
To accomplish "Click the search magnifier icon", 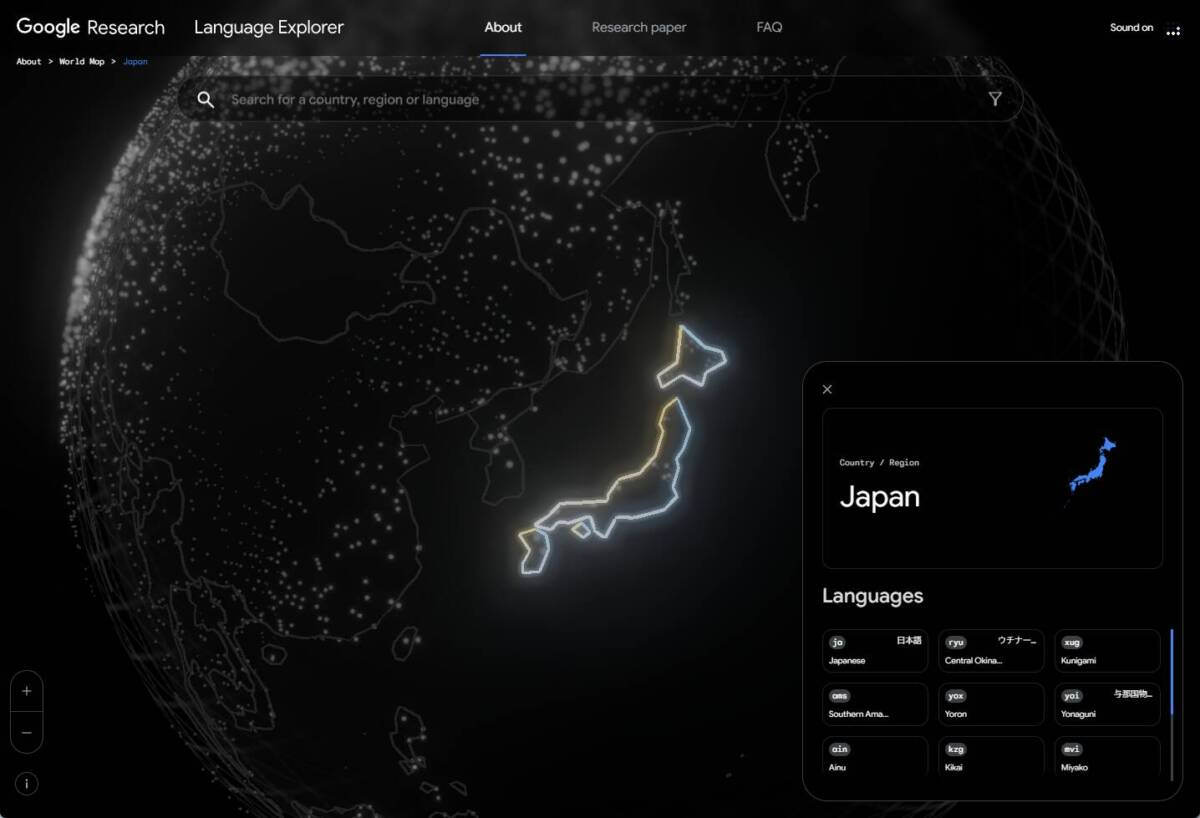I will 206,99.
